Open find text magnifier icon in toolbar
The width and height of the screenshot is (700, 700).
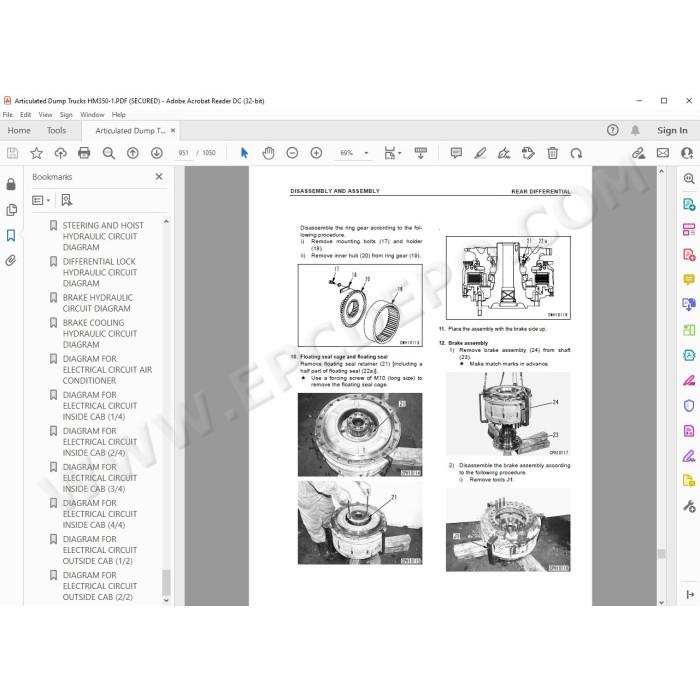point(108,153)
